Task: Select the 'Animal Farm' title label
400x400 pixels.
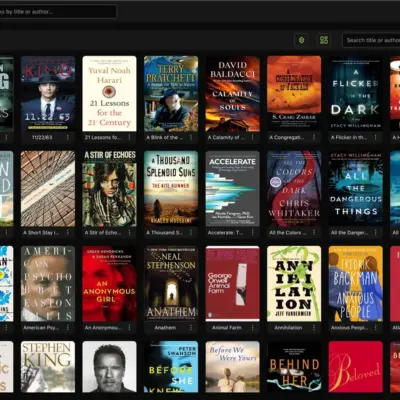Action: tap(227, 328)
